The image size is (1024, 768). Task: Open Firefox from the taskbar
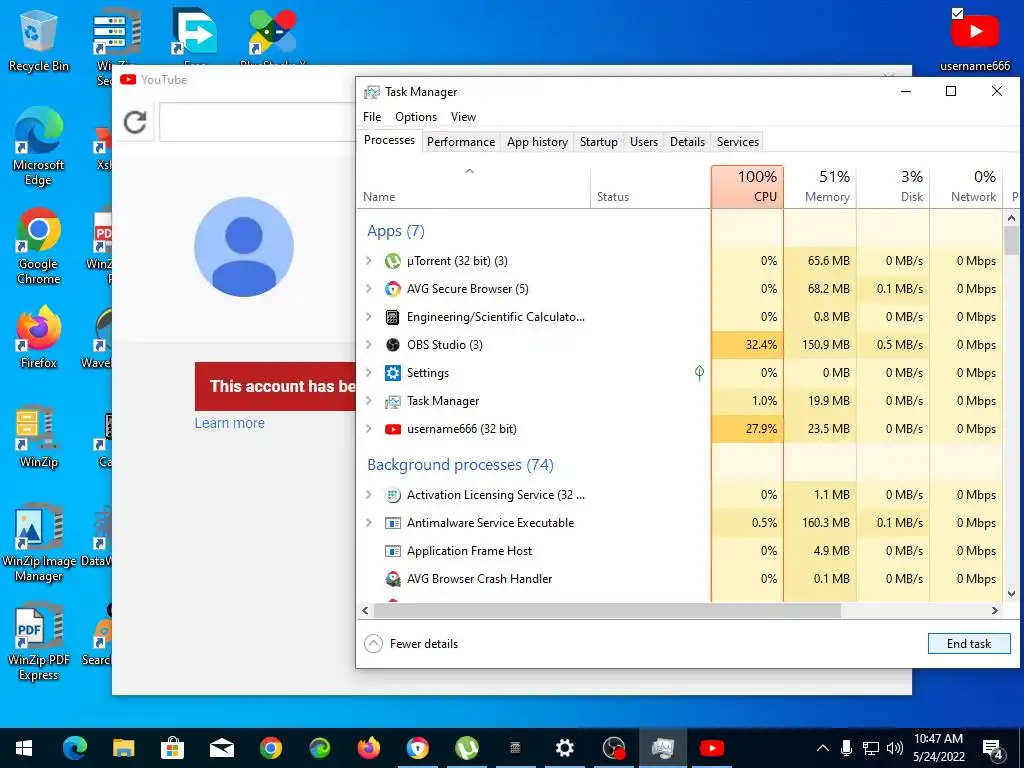click(368, 748)
